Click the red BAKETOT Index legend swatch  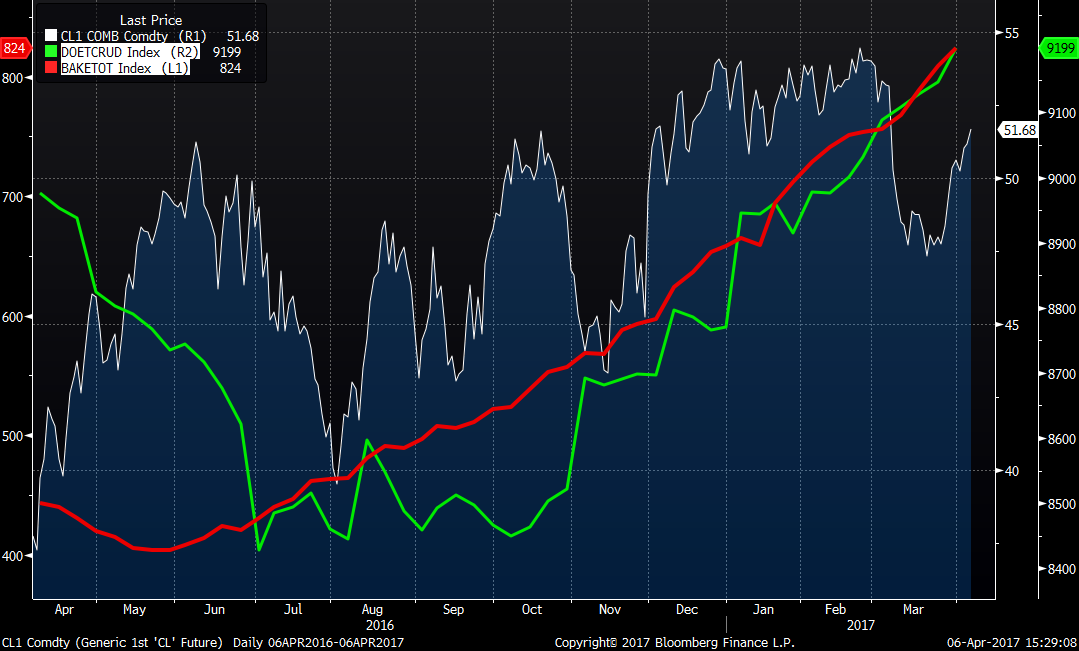click(x=51, y=68)
